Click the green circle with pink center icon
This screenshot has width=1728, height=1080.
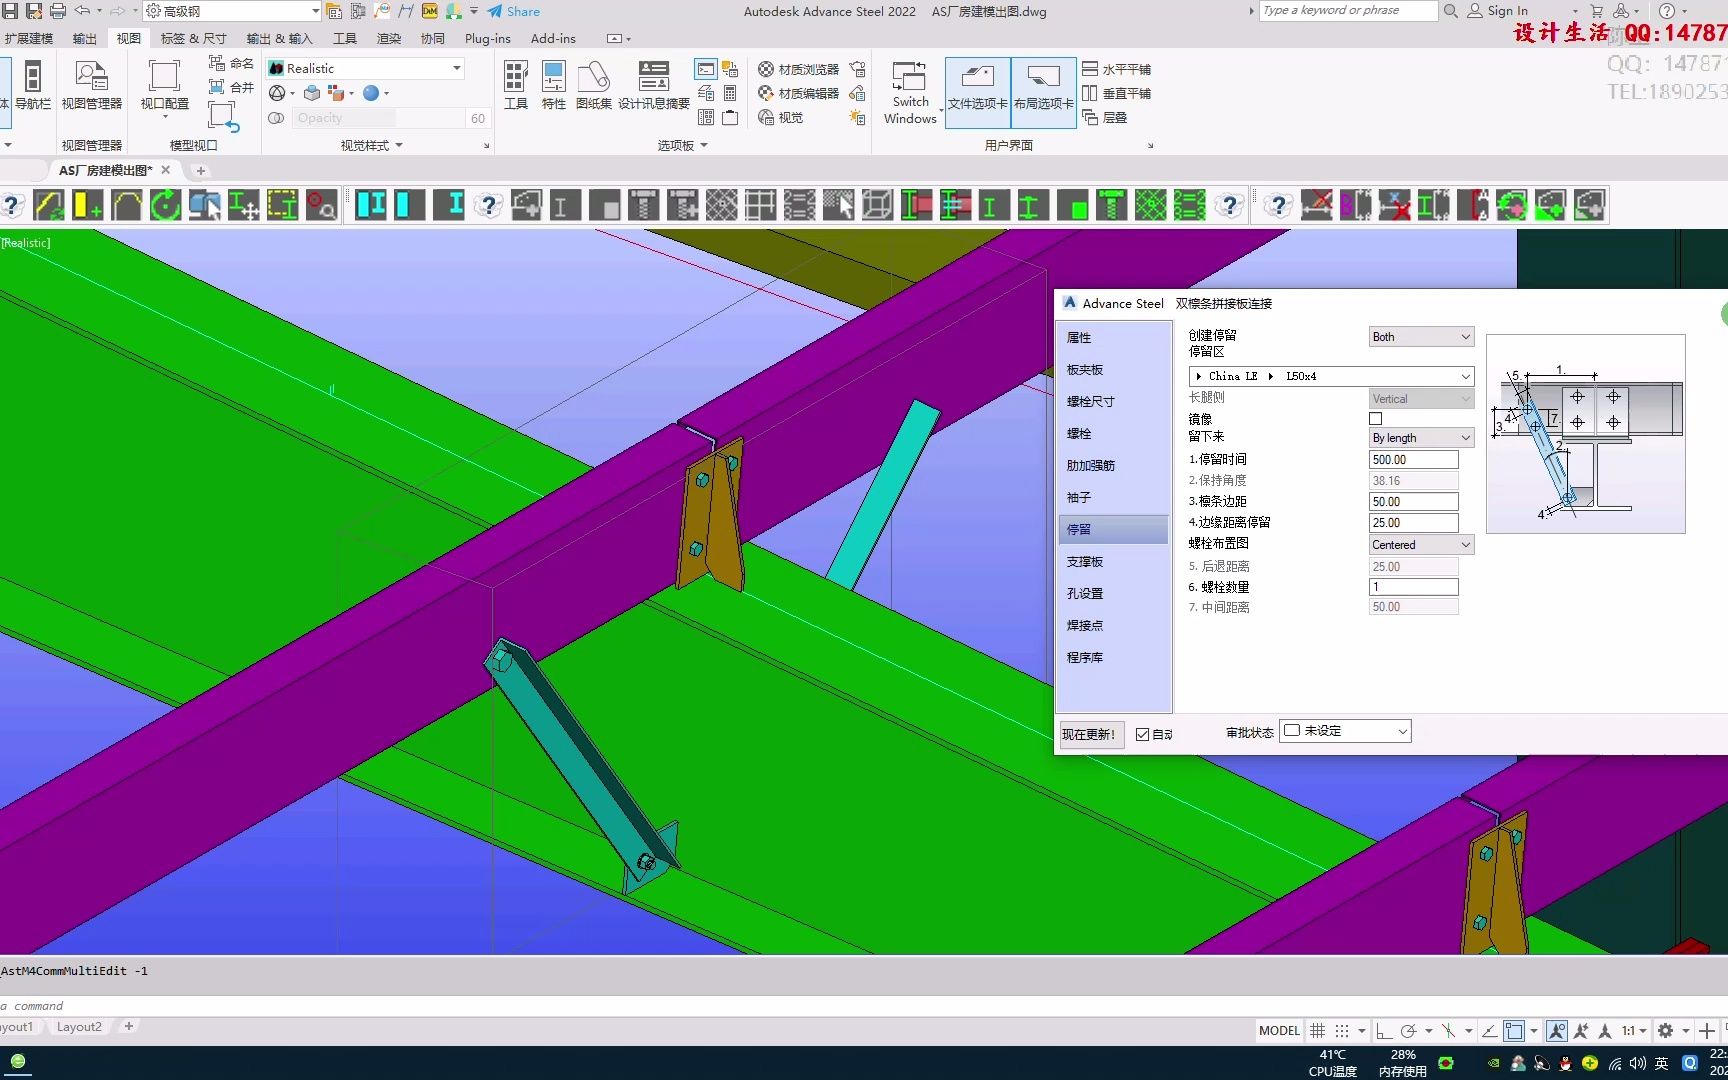coord(1512,206)
